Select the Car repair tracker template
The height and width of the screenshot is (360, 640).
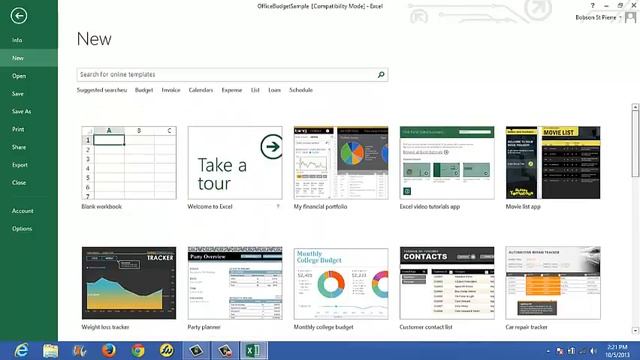point(553,283)
